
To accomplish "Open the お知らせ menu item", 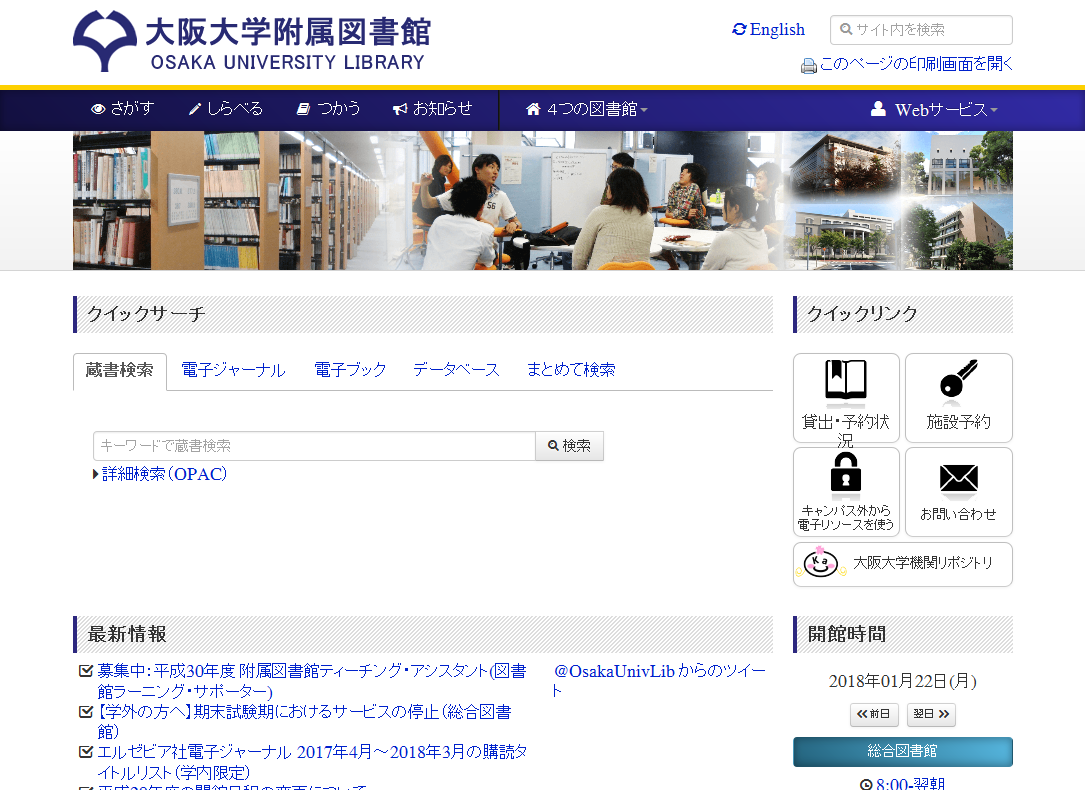I will tap(432, 109).
